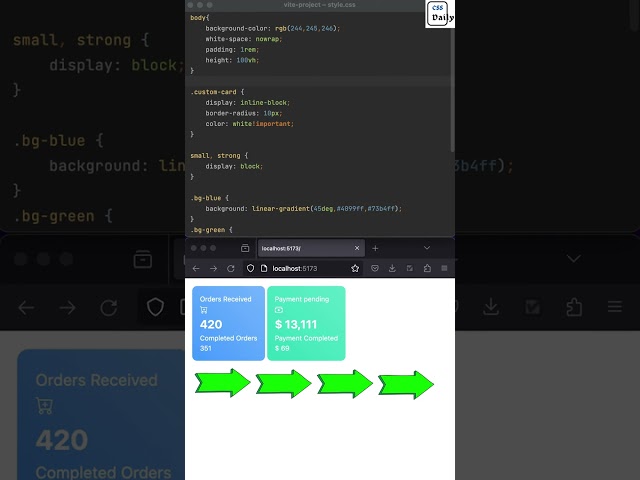Screen dimensions: 640x480
Task: Click the '351' completed orders value
Action: tap(206, 348)
